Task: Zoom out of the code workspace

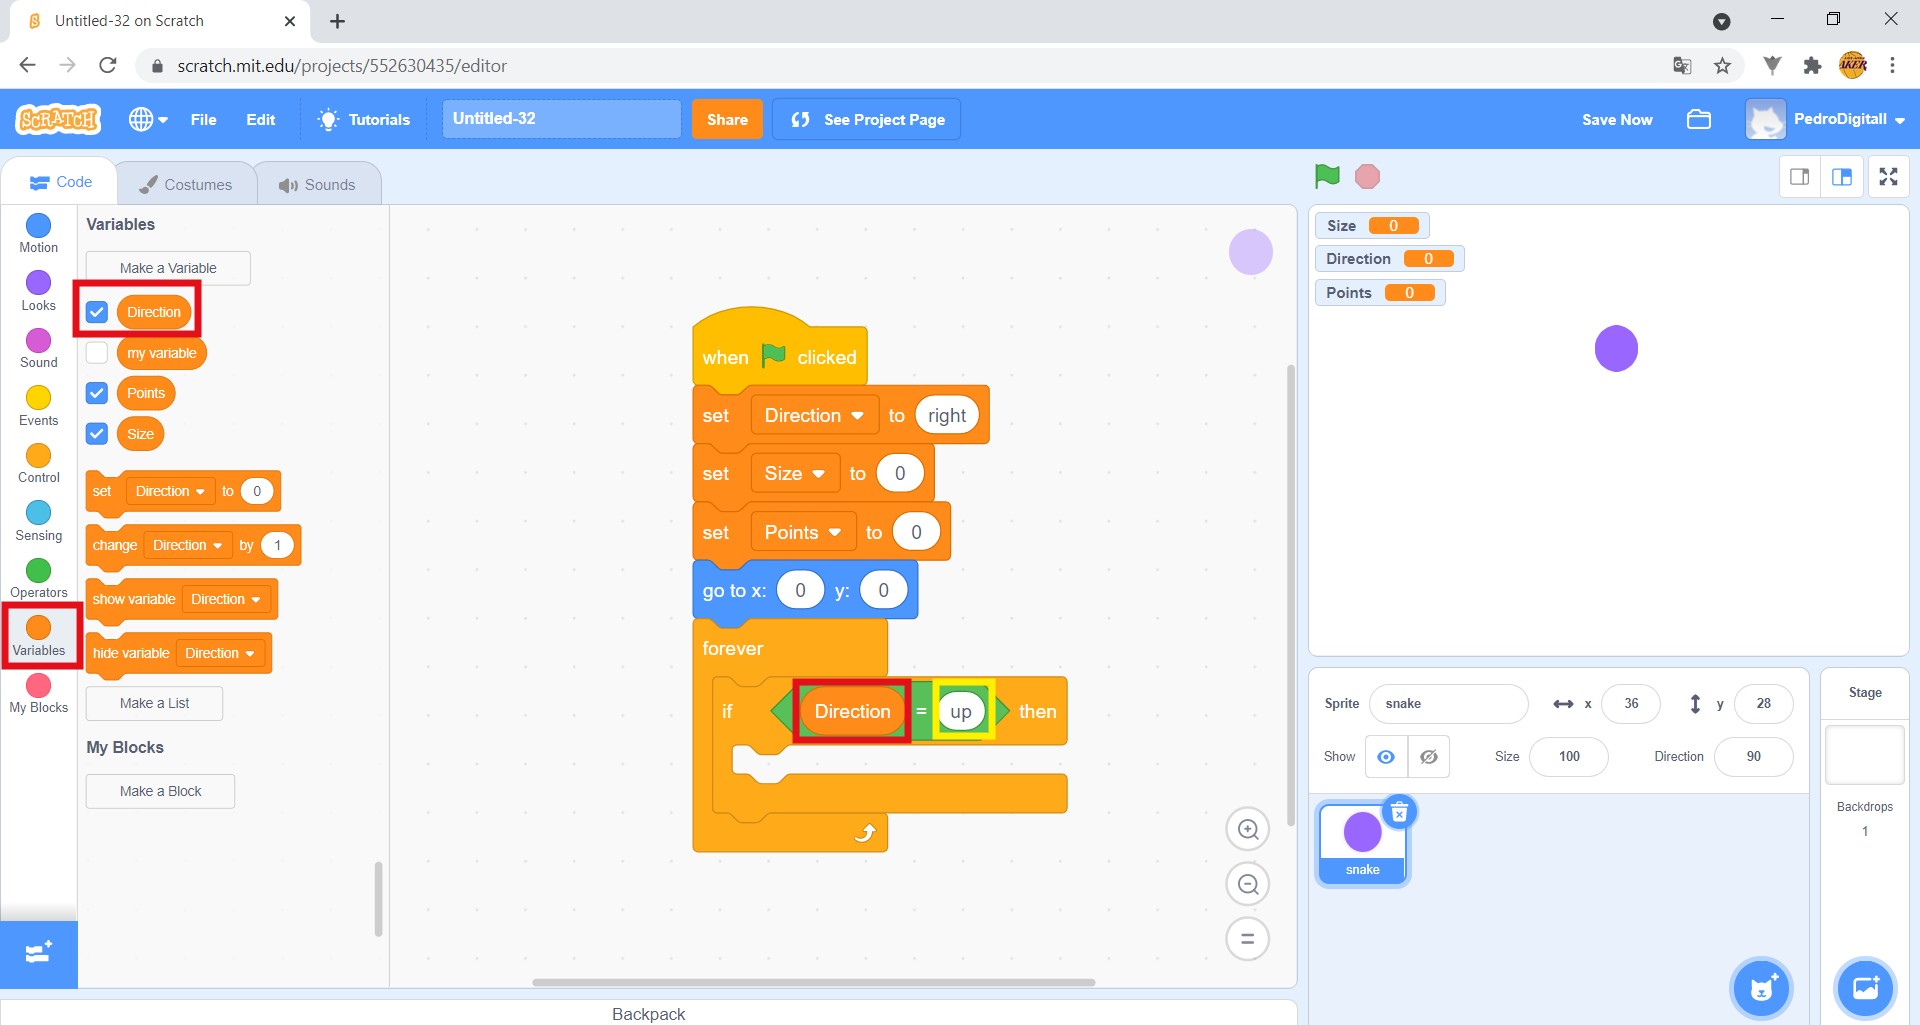Action: click(x=1248, y=884)
